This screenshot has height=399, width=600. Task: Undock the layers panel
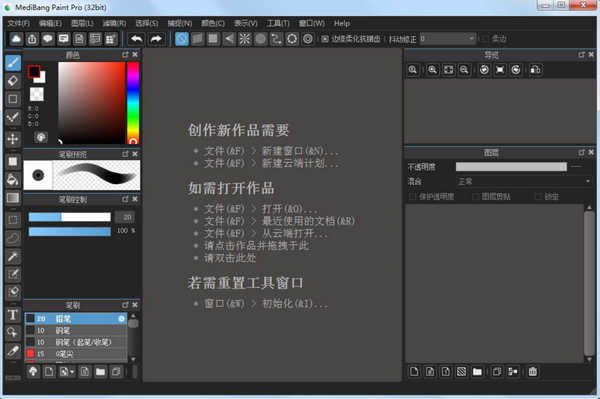[582, 153]
